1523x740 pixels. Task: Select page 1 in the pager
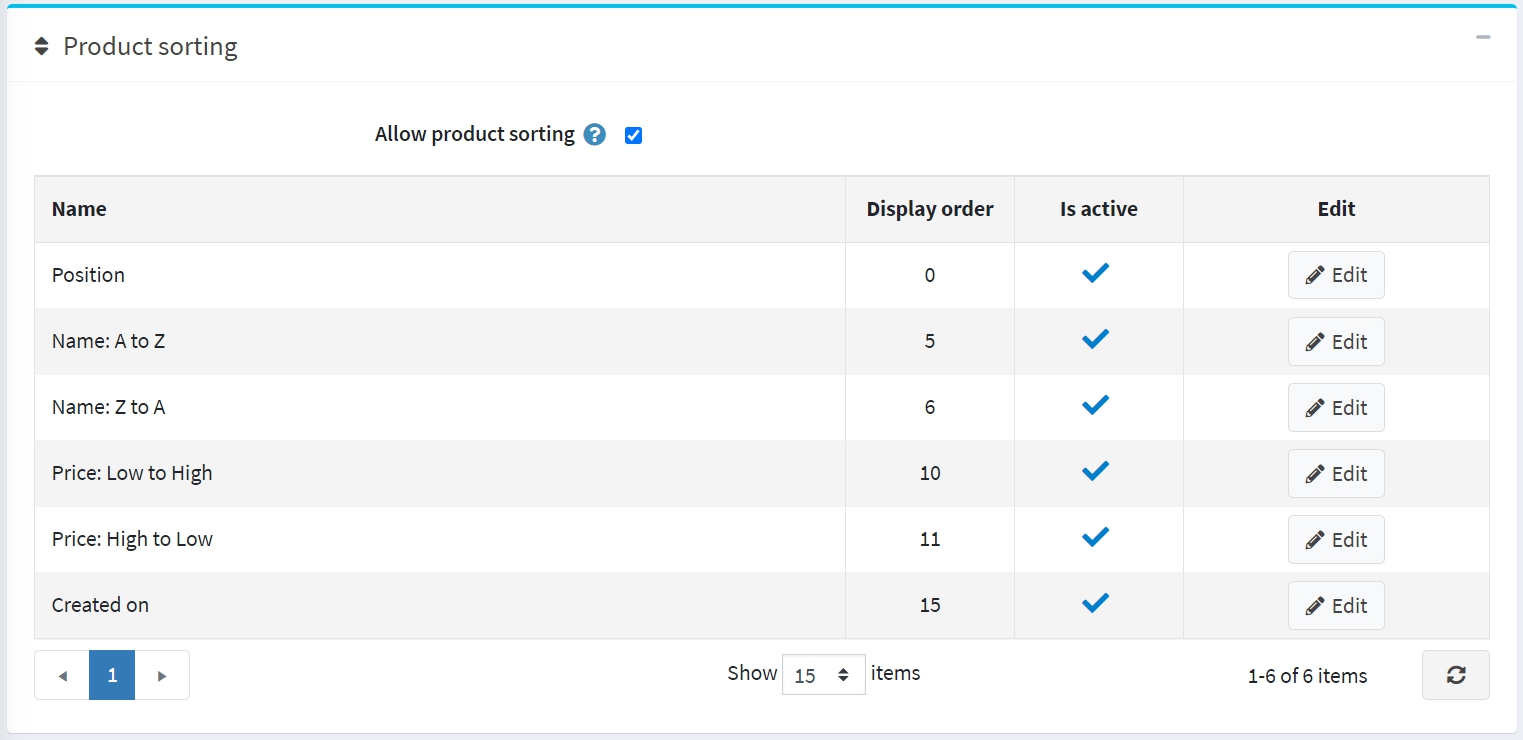coord(112,676)
